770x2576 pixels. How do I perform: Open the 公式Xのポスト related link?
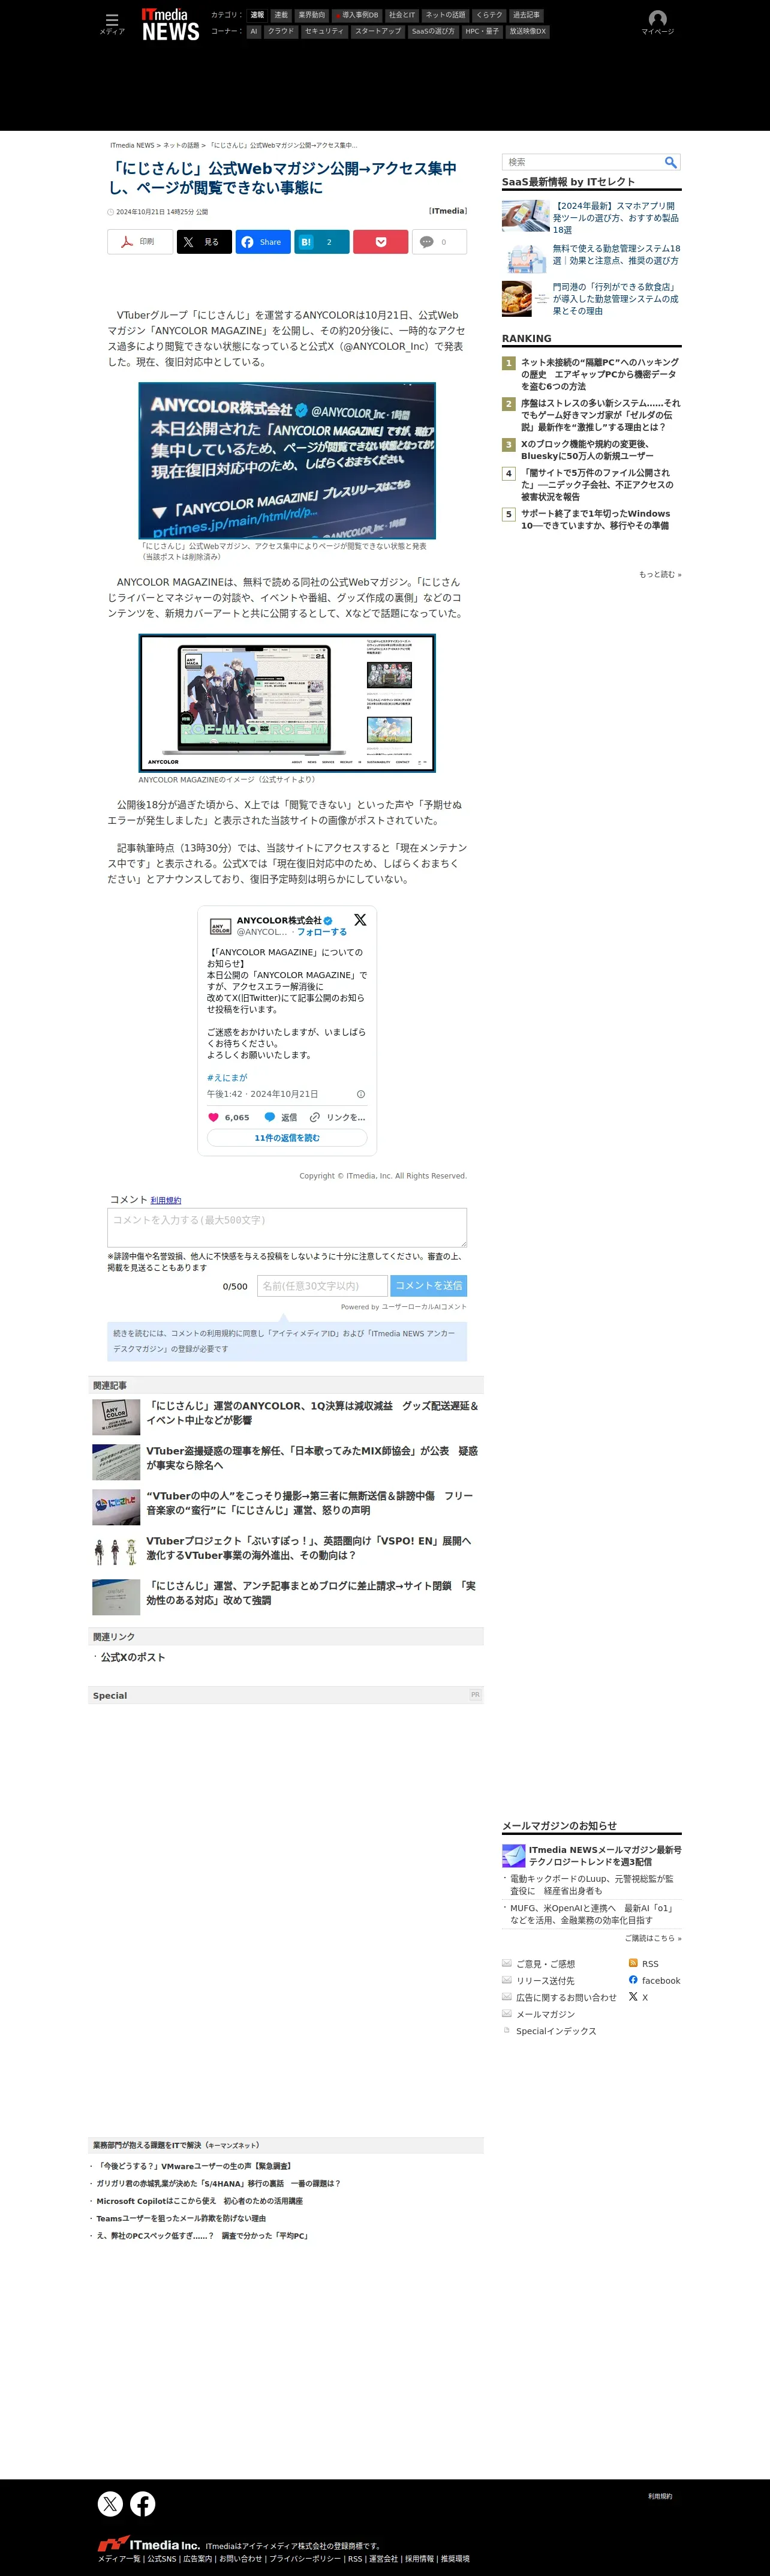(x=133, y=1658)
